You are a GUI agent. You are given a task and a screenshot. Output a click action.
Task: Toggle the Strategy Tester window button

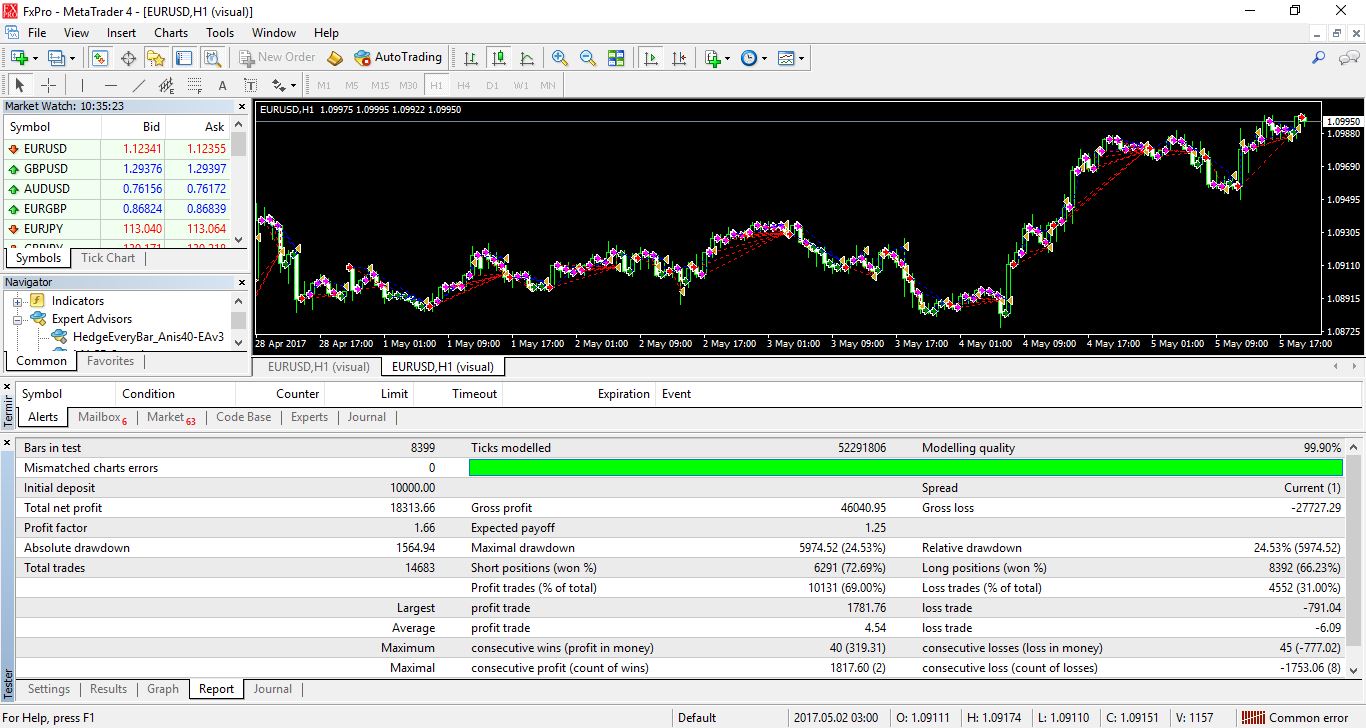211,58
